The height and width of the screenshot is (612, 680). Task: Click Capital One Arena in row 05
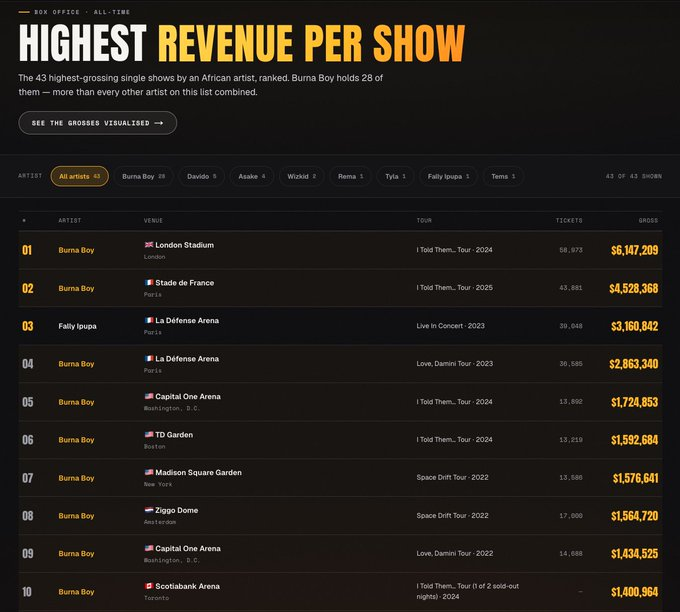tap(188, 396)
